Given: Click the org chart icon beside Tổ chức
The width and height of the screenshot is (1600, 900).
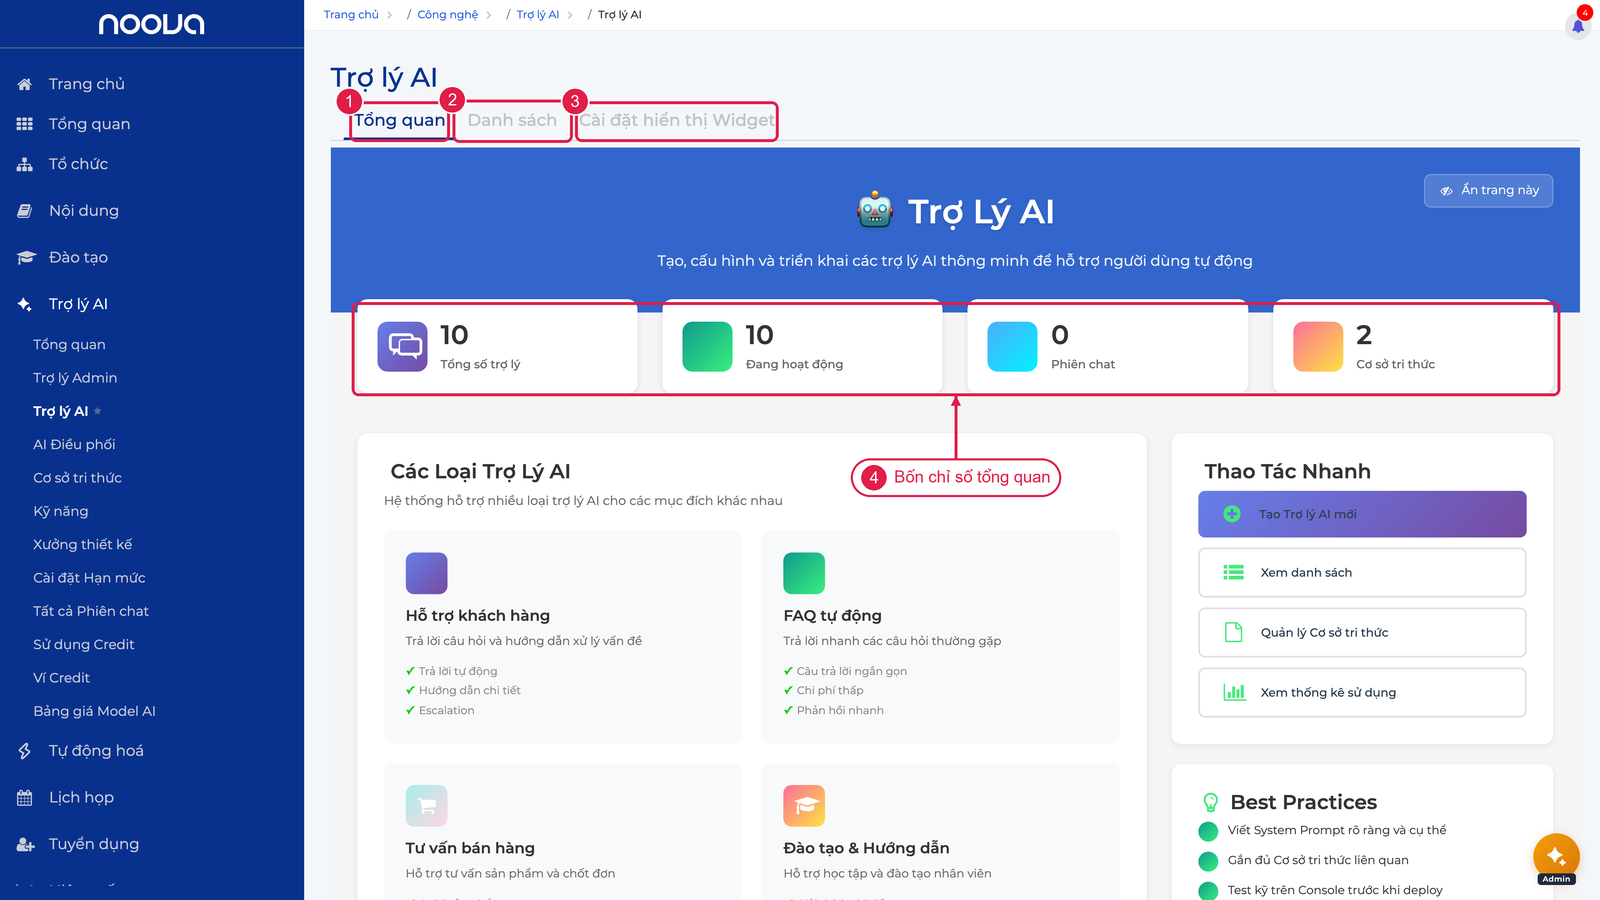Looking at the screenshot, I should tap(25, 164).
